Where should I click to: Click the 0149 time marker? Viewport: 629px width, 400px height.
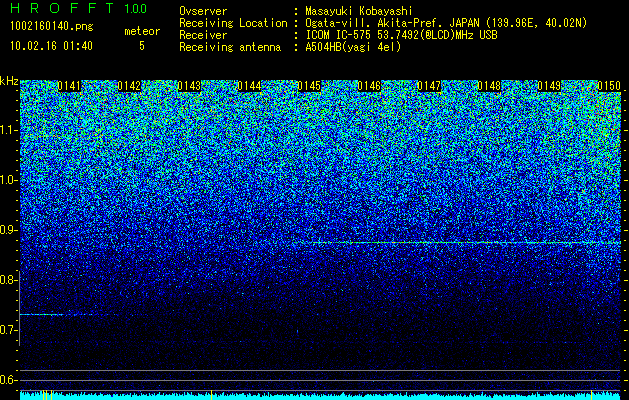(549, 86)
